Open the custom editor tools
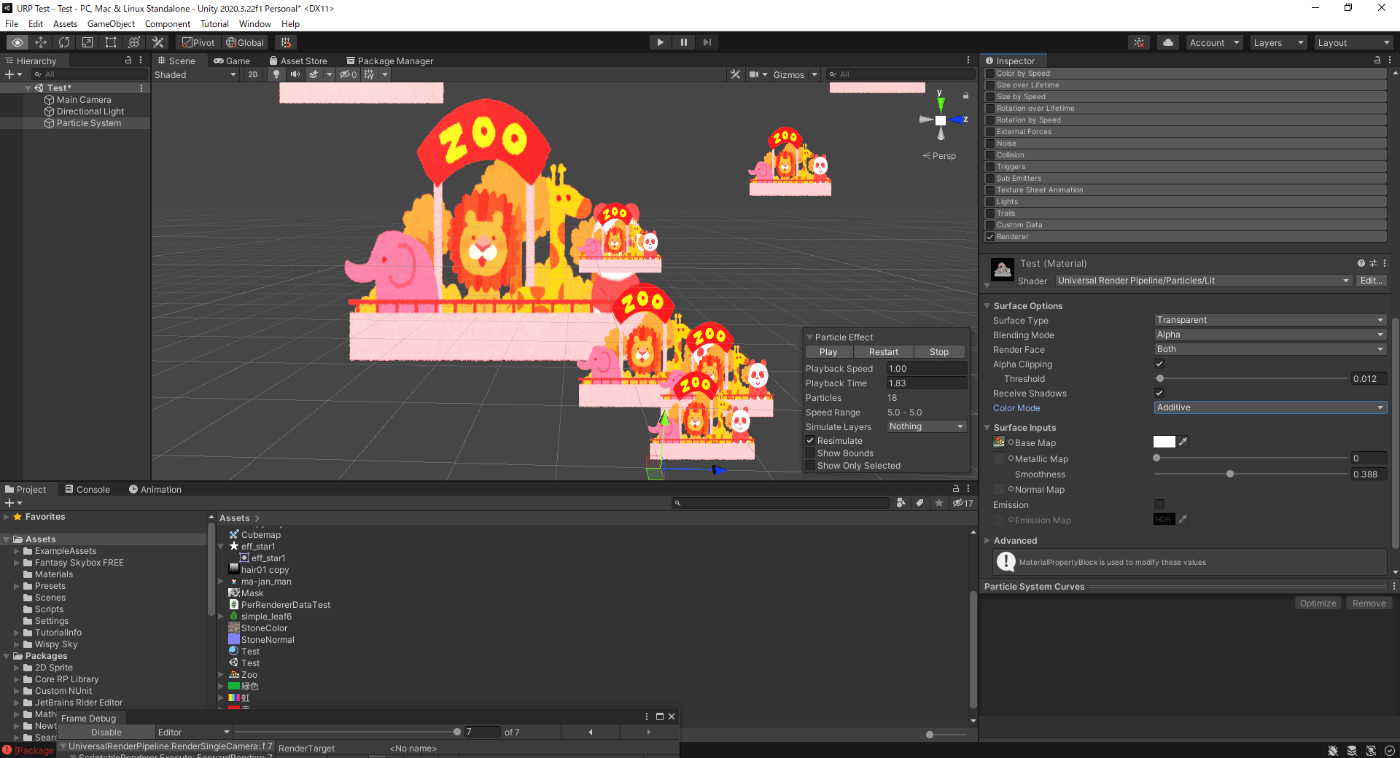The width and height of the screenshot is (1400, 758). point(158,42)
